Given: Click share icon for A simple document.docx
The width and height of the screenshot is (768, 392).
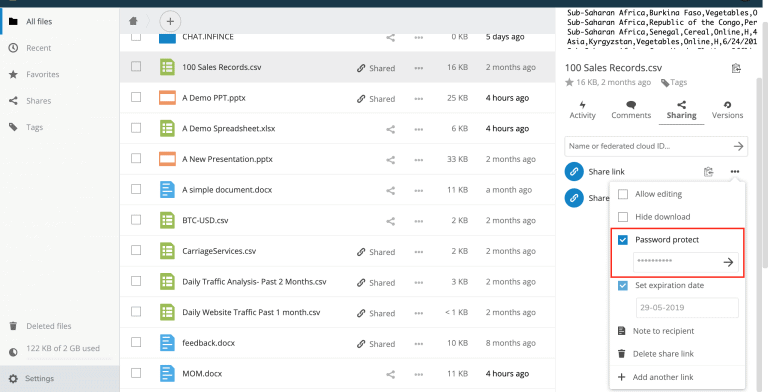Looking at the screenshot, I should (x=390, y=190).
